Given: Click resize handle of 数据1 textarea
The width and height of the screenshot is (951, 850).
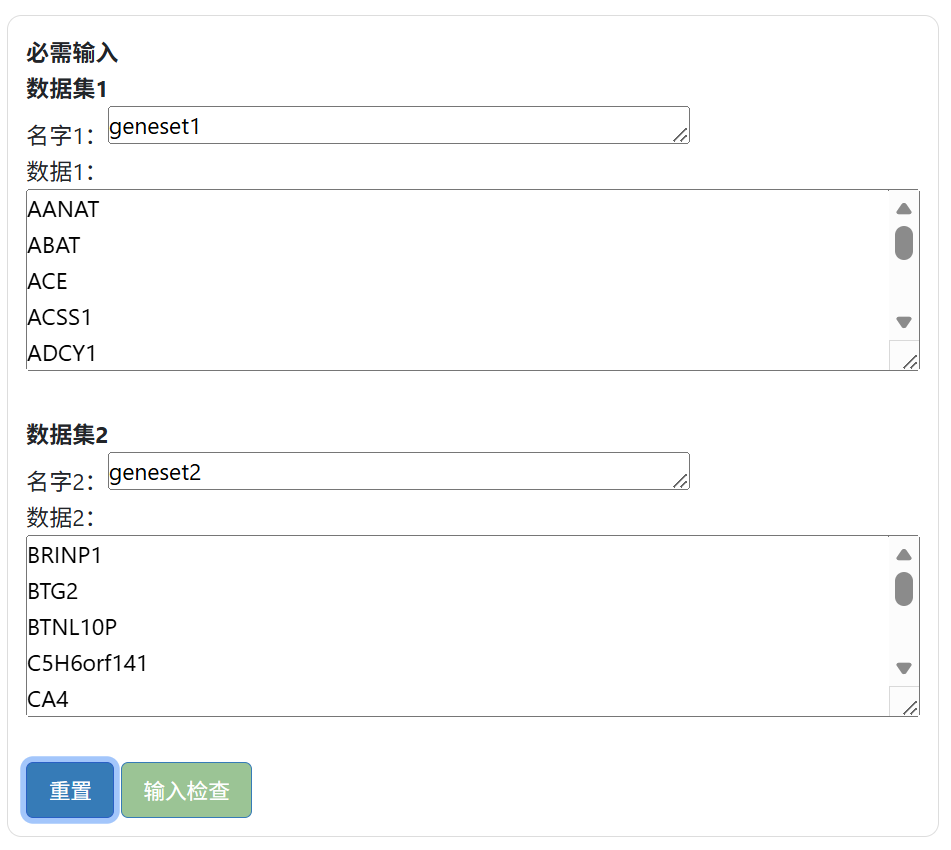Looking at the screenshot, I should click(910, 362).
